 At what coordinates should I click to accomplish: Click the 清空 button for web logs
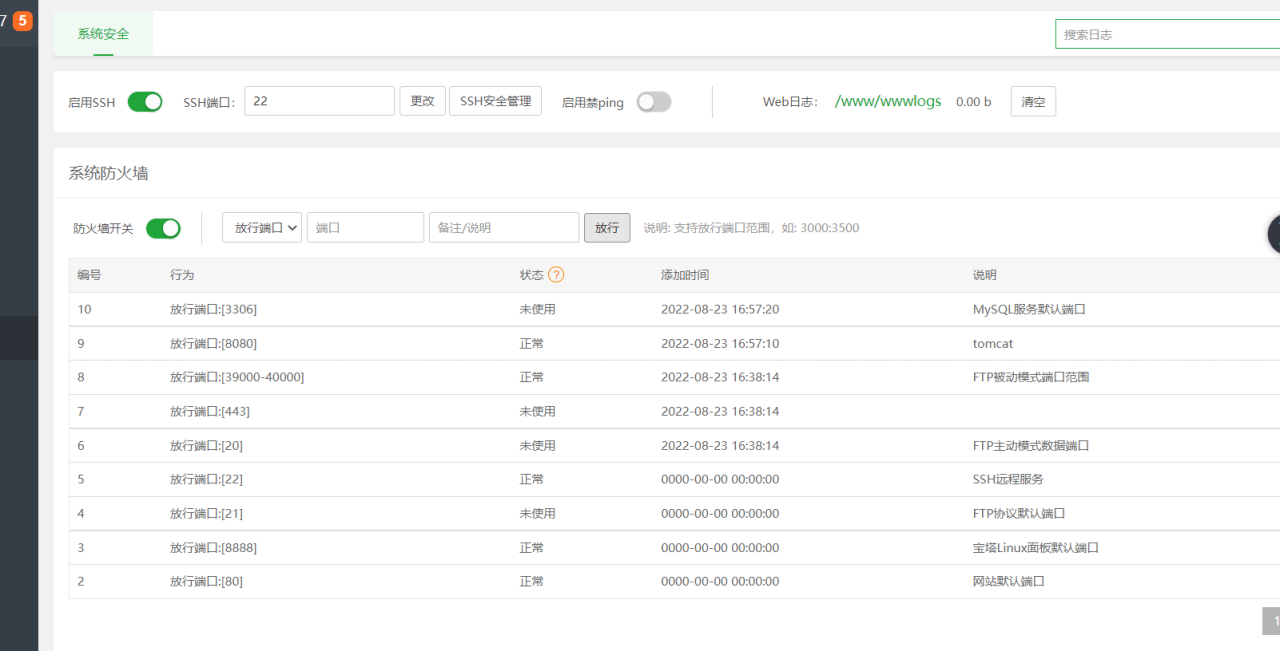tap(1032, 101)
